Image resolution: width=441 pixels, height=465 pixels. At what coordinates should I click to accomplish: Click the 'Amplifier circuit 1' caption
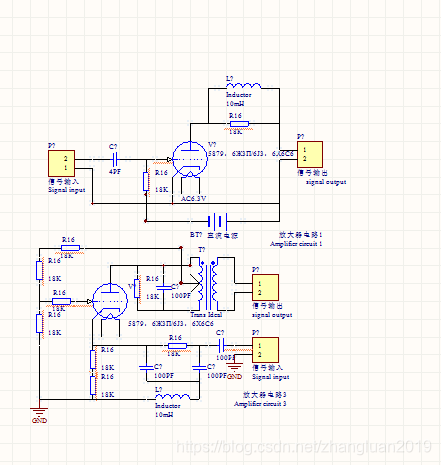click(296, 244)
